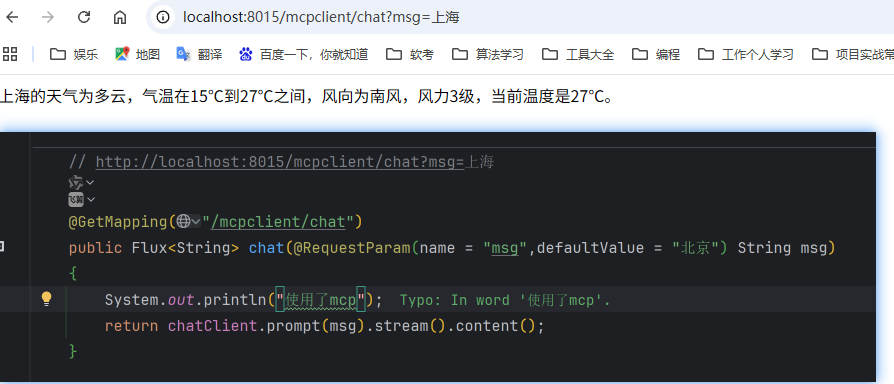Click the Typo inspection hint text
This screenshot has width=894, height=384.
click(505, 300)
